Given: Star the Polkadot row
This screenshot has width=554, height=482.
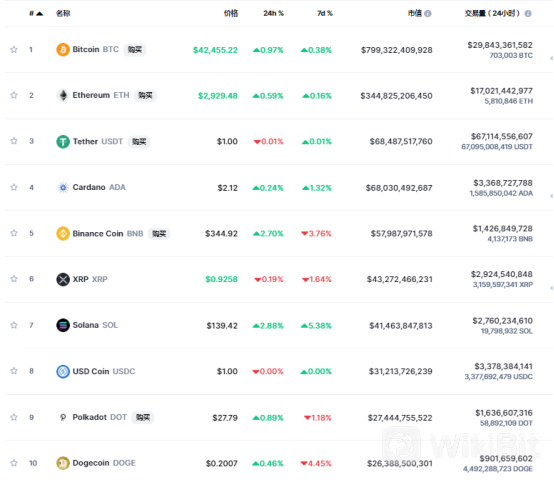Looking at the screenshot, I should click(x=14, y=417).
